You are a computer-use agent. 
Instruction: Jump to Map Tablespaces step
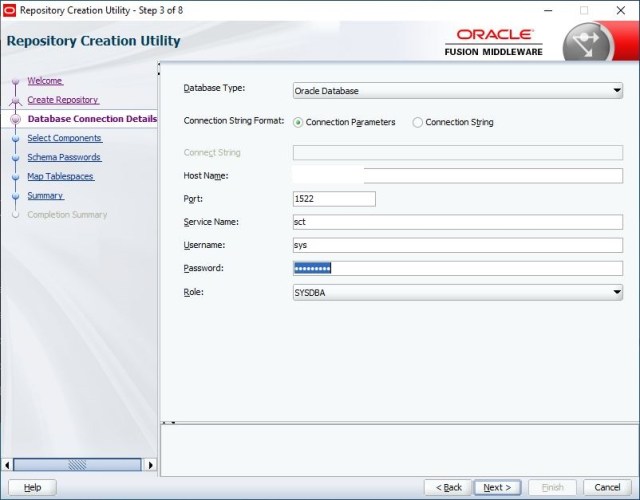tap(60, 176)
